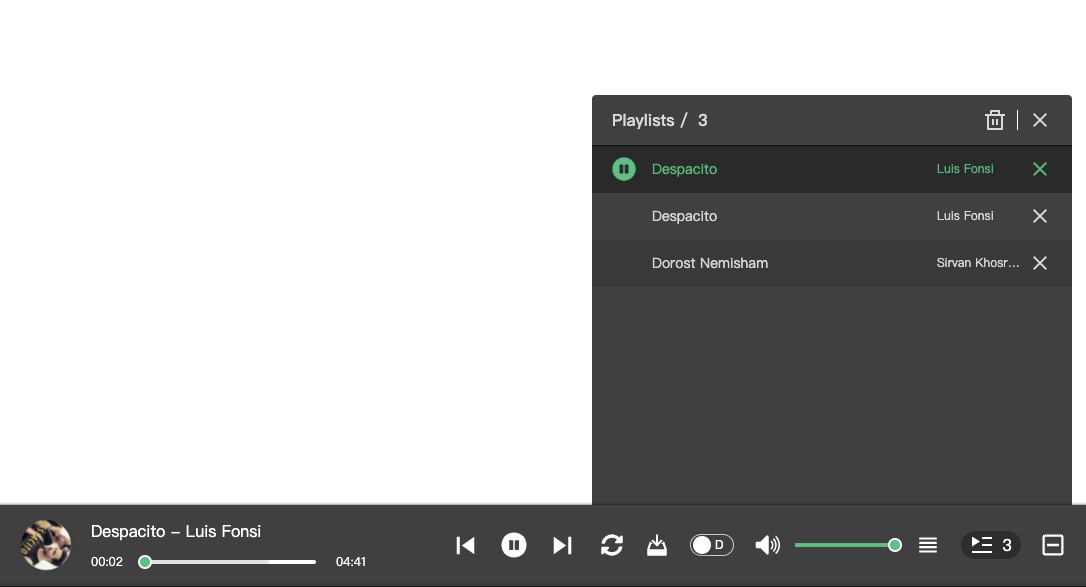Select the Dorost Nemisham track
The width and height of the screenshot is (1086, 587).
coord(710,263)
